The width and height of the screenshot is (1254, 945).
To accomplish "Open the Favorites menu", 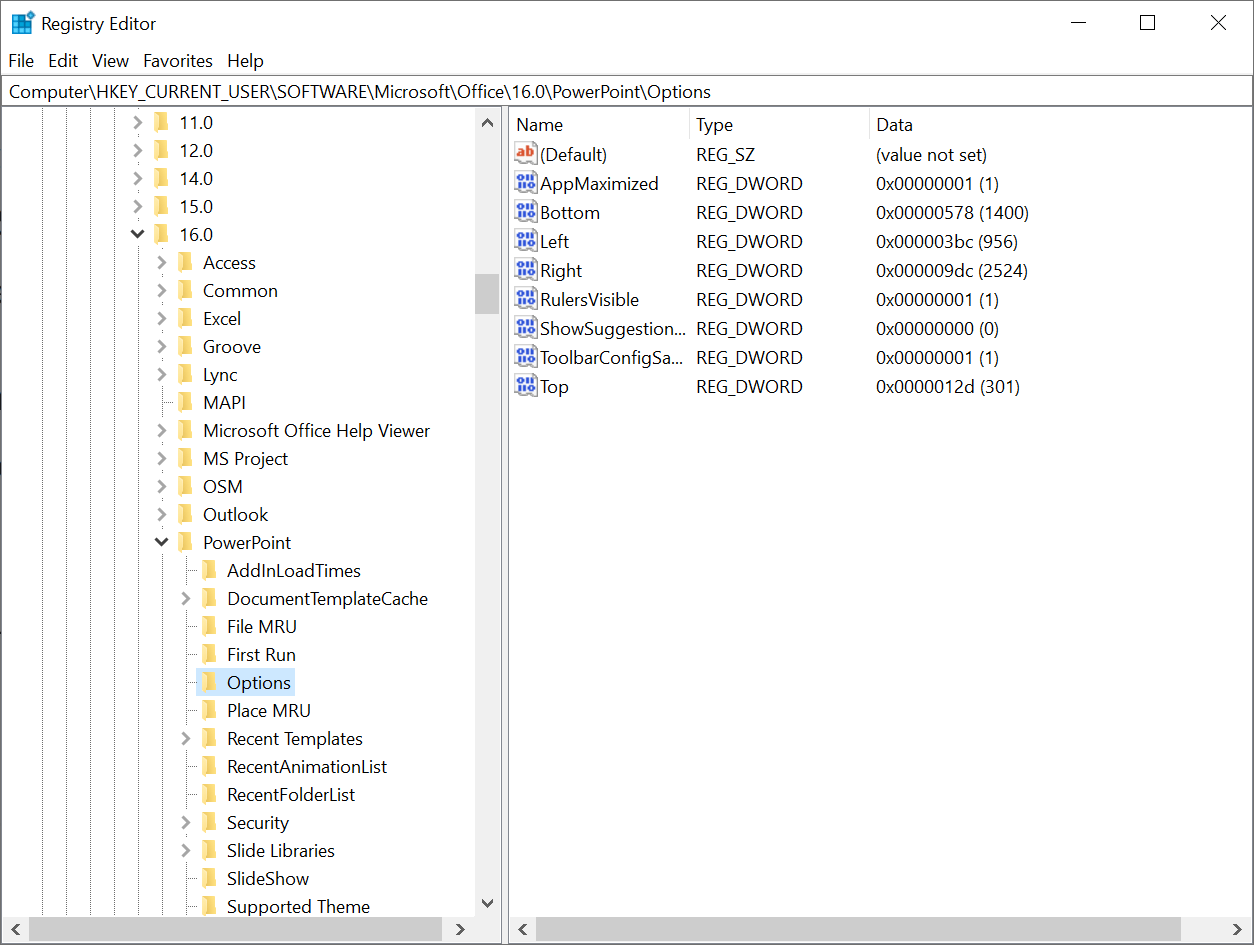I will pyautogui.click(x=178, y=60).
